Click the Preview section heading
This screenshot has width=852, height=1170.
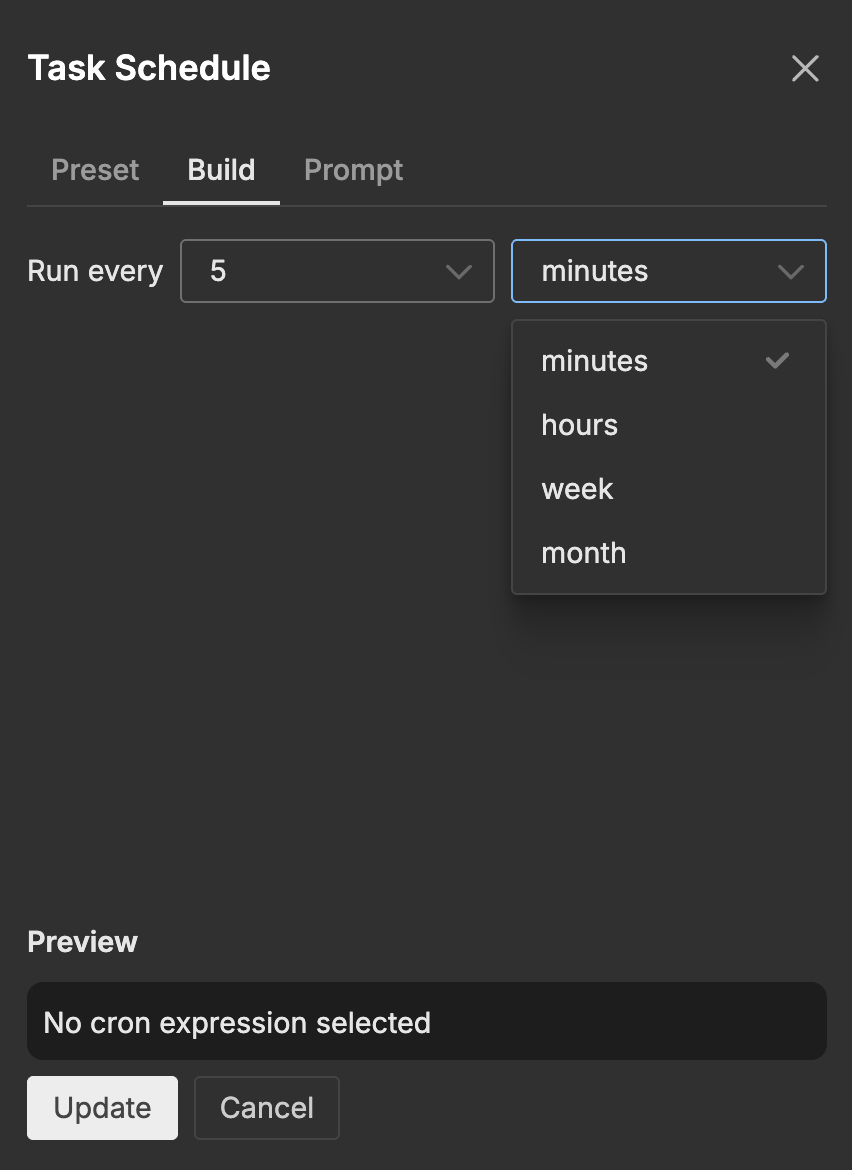click(x=83, y=941)
